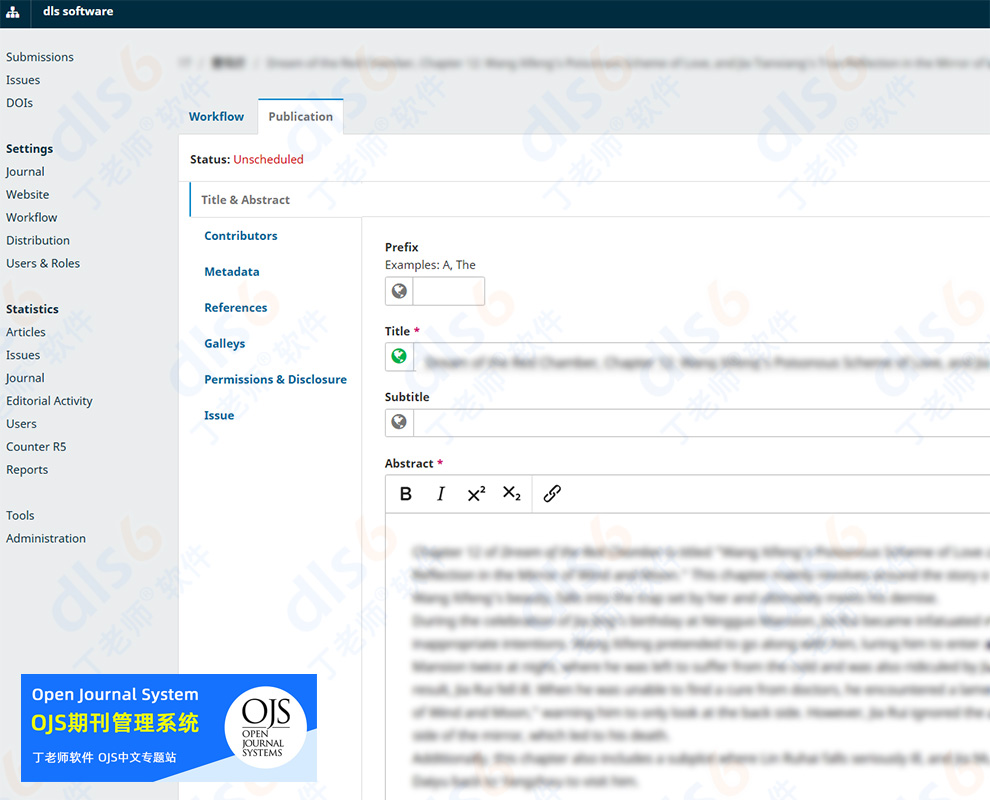The height and width of the screenshot is (800, 990).
Task: Click the site hierarchy icon in top bar
Action: 13,13
